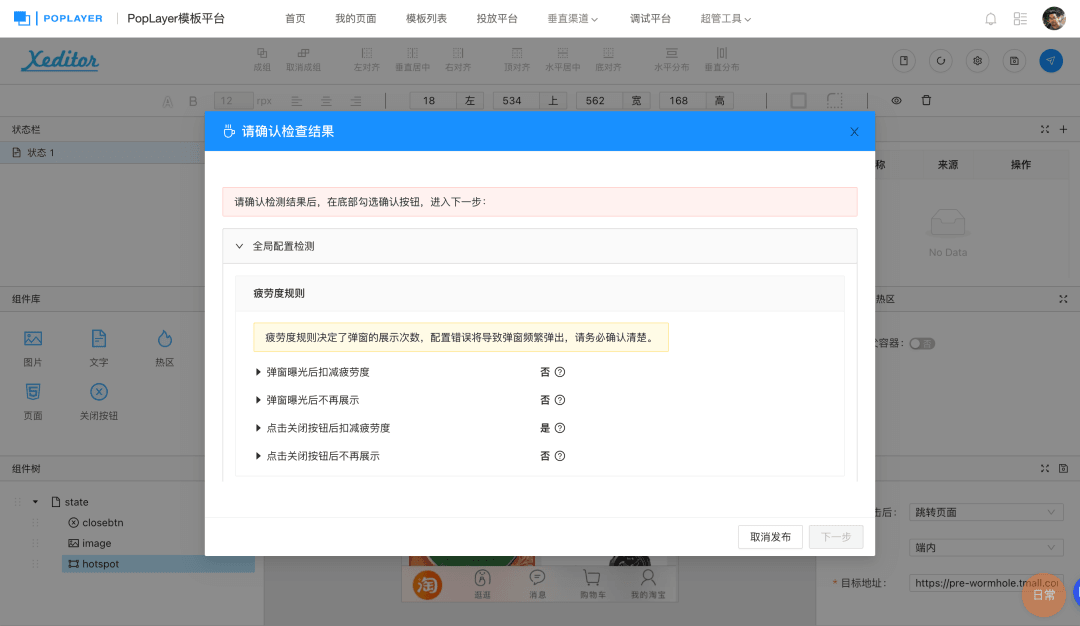1080x626 pixels.
Task: Open the grid list icon near avatar
Action: click(x=1020, y=19)
